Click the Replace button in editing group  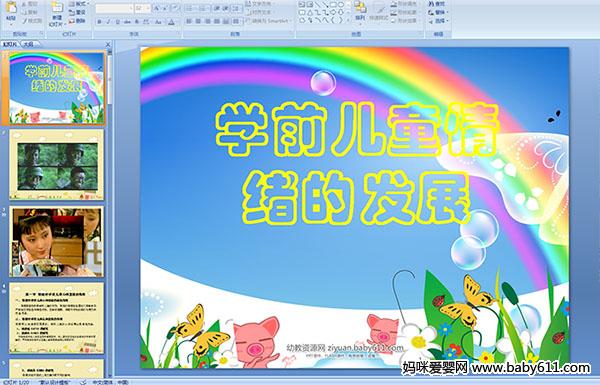click(437, 12)
